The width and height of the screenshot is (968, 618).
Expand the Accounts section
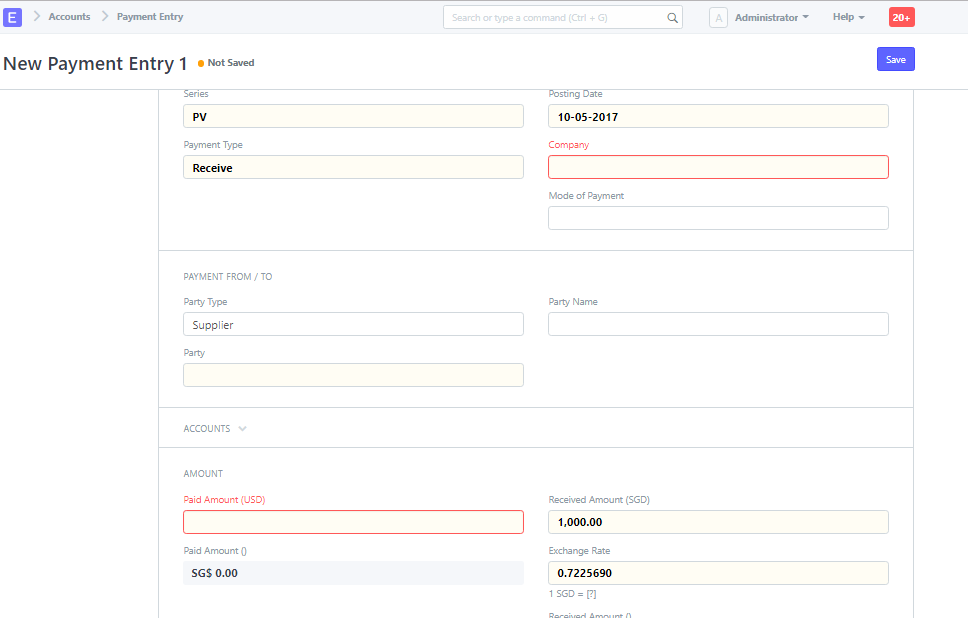pos(215,428)
